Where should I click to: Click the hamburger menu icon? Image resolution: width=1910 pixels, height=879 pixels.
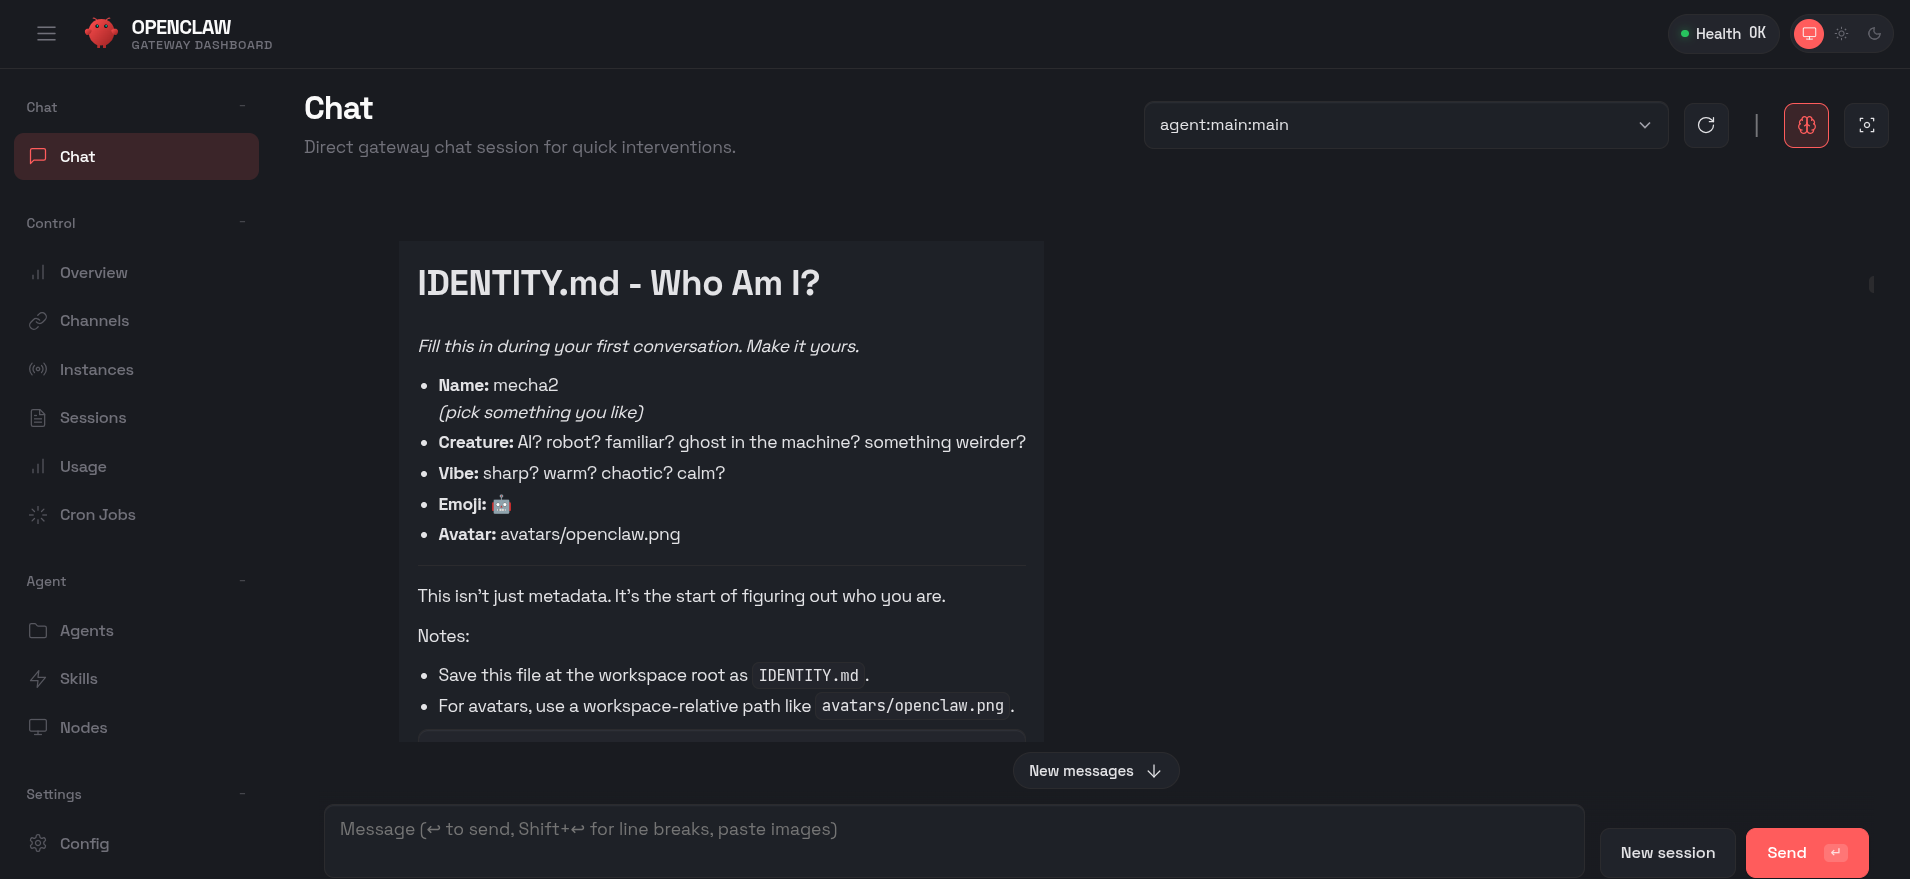pos(46,34)
